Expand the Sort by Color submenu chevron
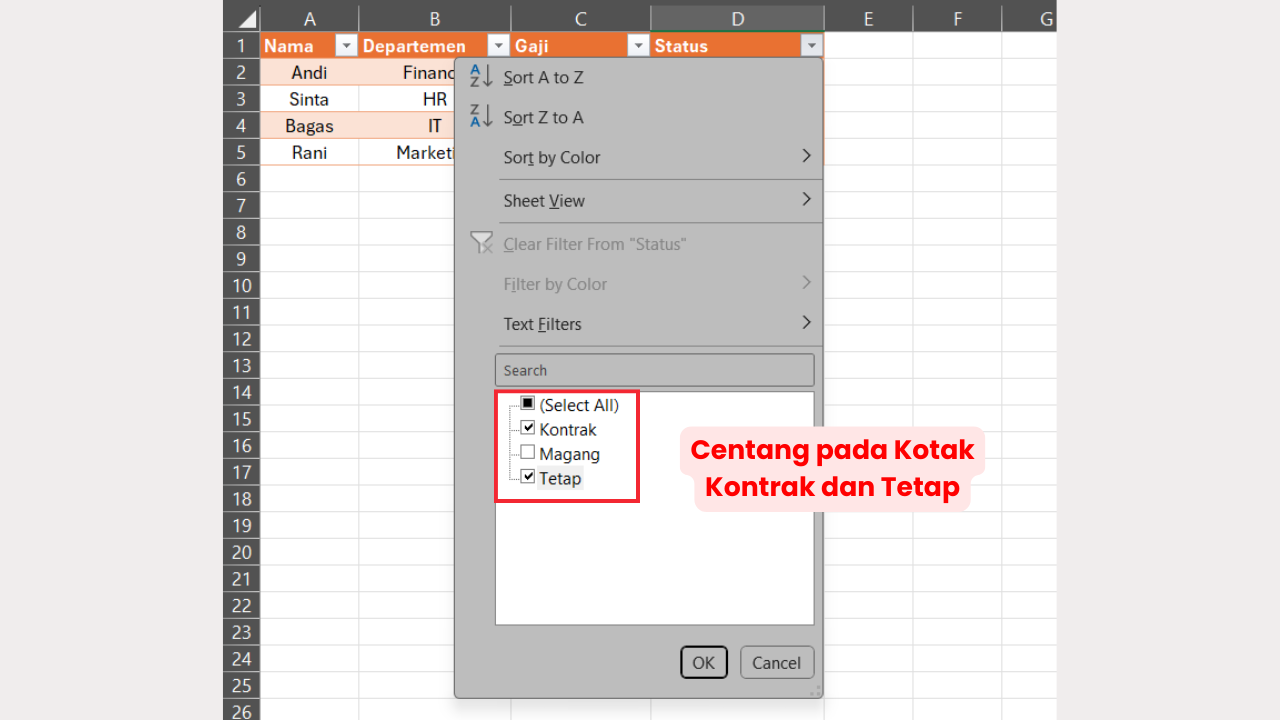The width and height of the screenshot is (1280, 720). [x=806, y=156]
